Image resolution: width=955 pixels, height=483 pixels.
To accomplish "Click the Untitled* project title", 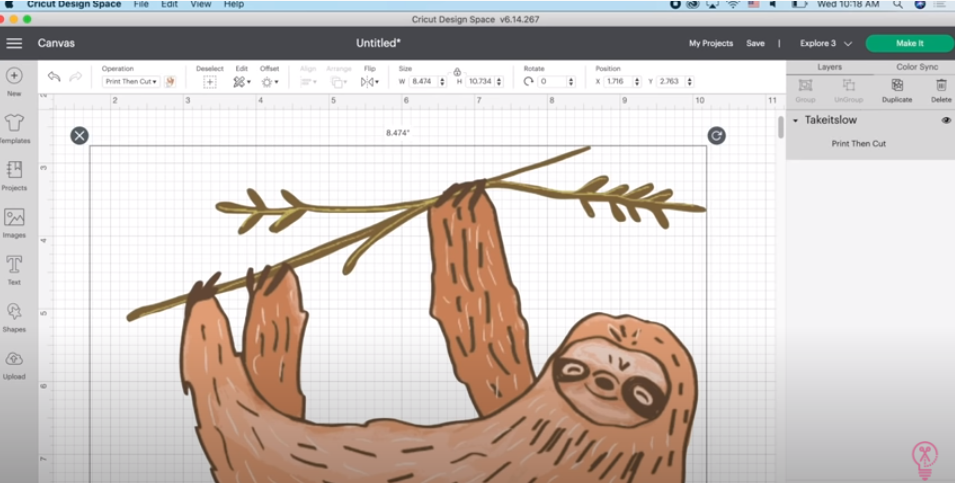I will point(378,43).
